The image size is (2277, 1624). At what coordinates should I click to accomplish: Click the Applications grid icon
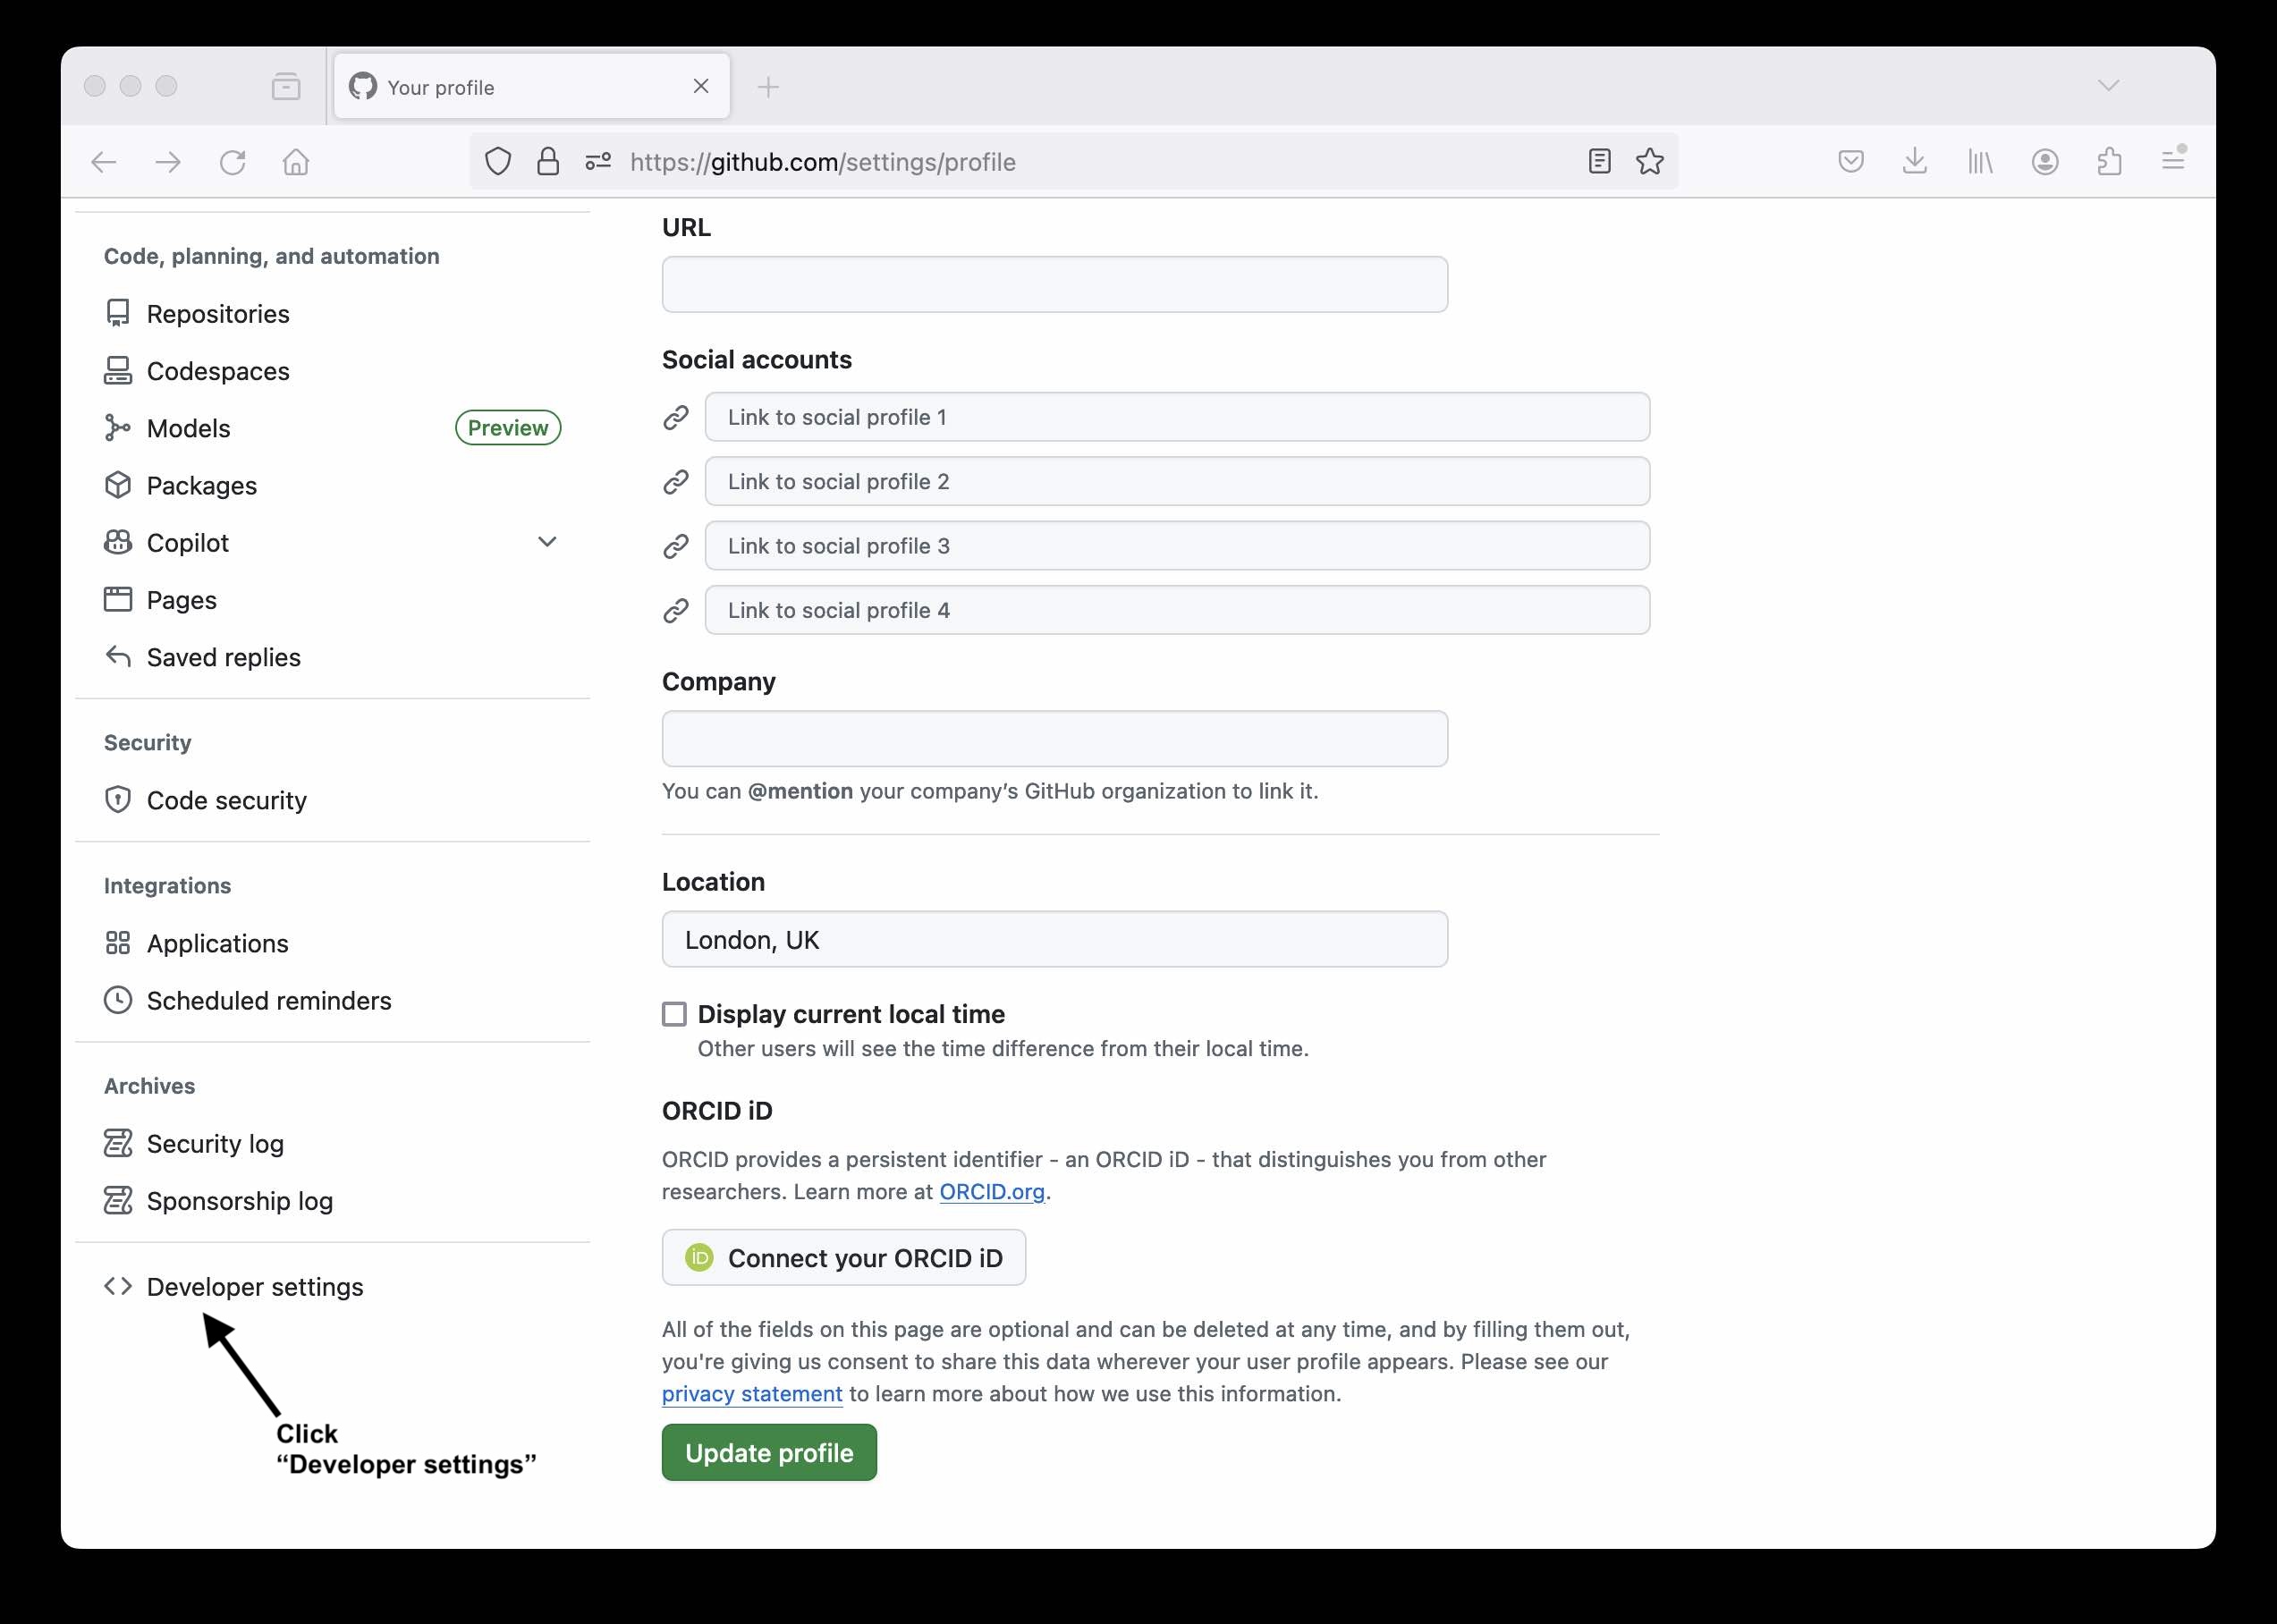(x=118, y=943)
